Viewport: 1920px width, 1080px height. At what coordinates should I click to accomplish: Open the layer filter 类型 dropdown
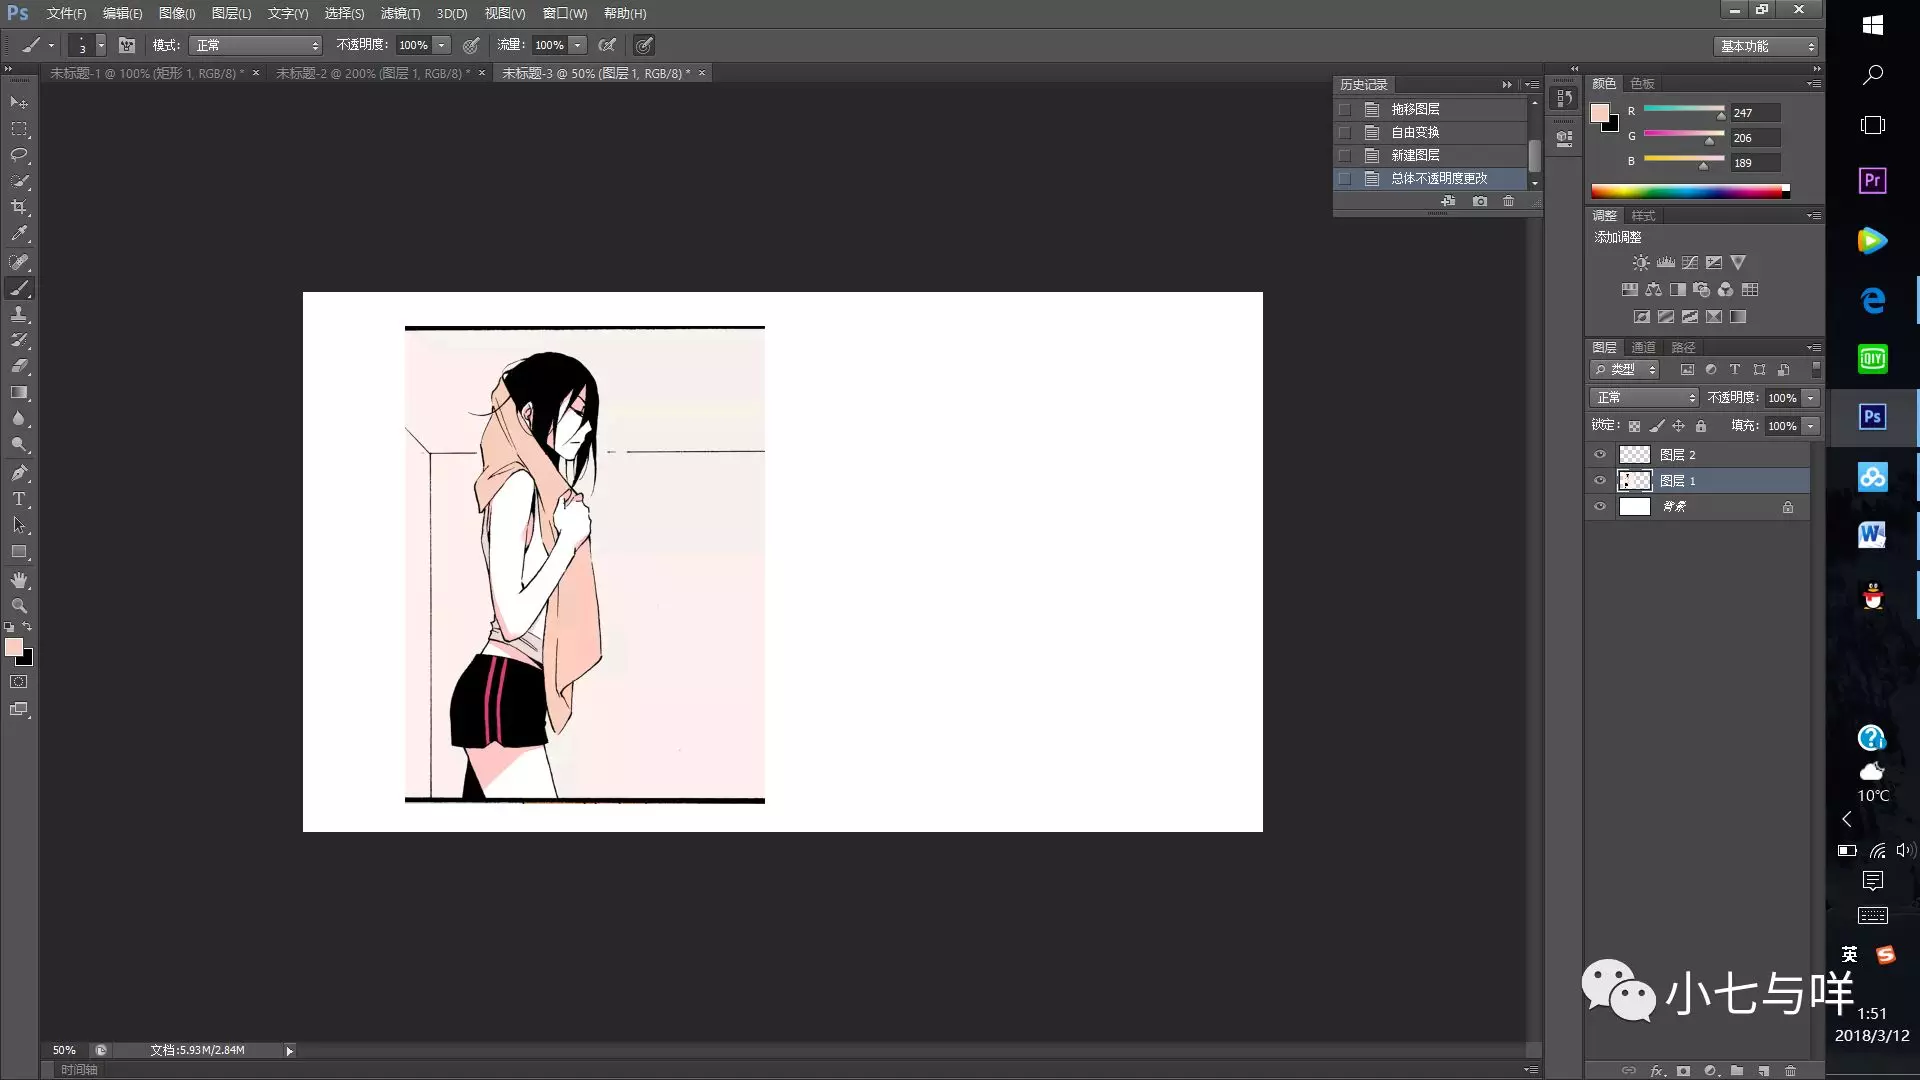click(x=1625, y=370)
